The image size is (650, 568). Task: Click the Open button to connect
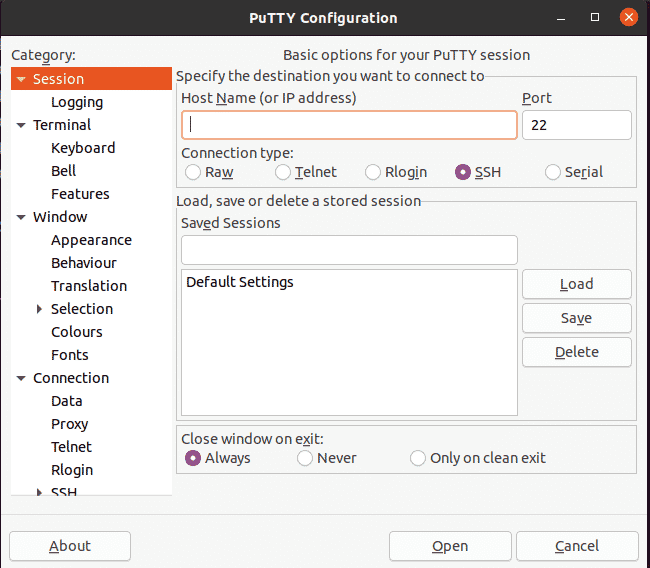(450, 546)
